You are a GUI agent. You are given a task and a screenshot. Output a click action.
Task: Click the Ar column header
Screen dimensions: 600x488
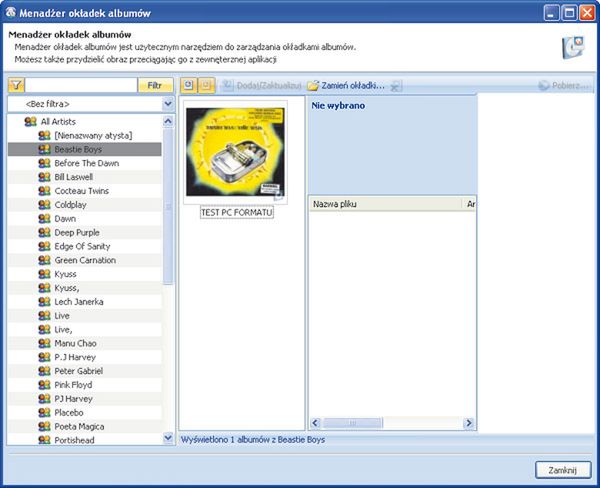click(470, 204)
